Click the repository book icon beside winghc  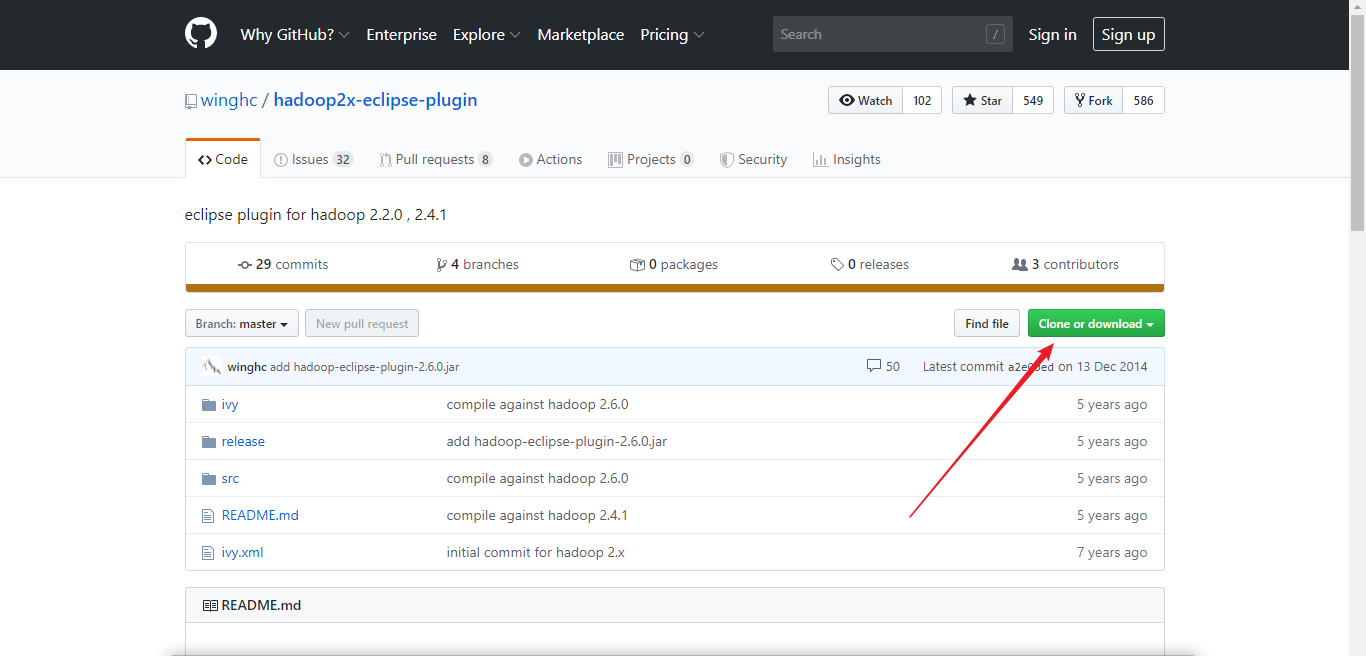(x=191, y=101)
